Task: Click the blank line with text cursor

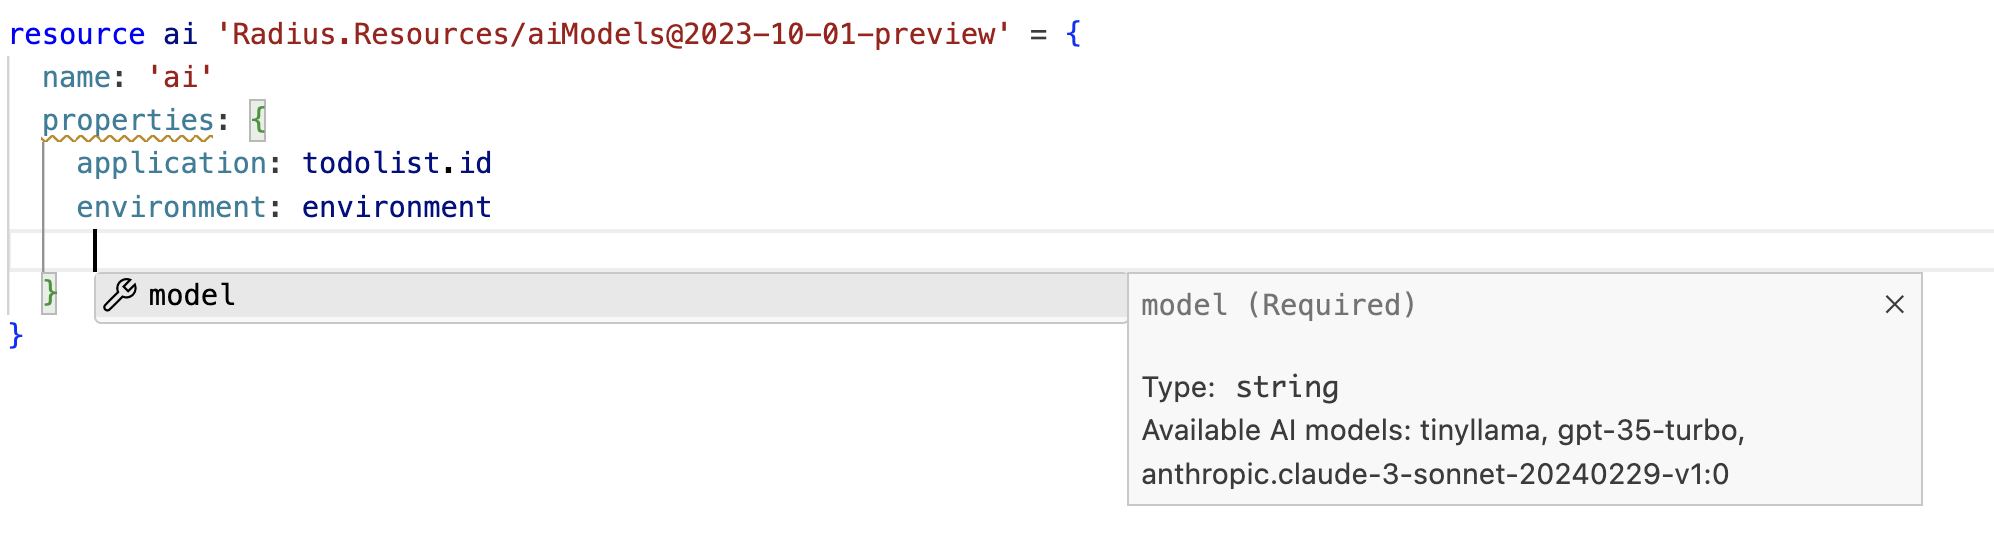Action: (1000, 250)
